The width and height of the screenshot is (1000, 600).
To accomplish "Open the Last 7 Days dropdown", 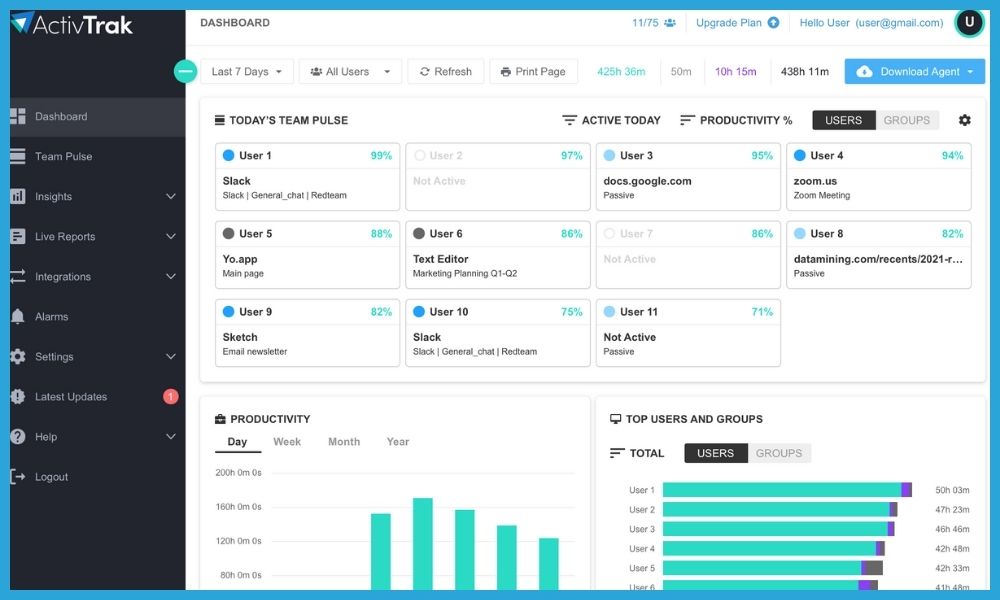I will (x=247, y=71).
